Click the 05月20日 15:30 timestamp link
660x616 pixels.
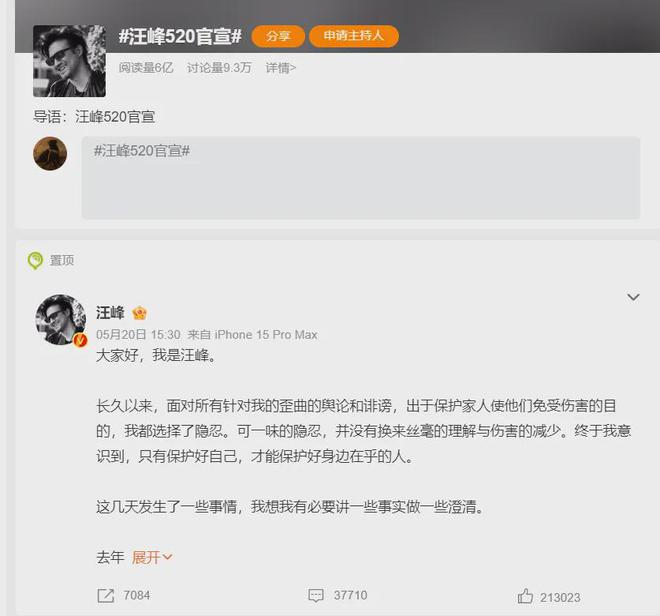[x=138, y=335]
